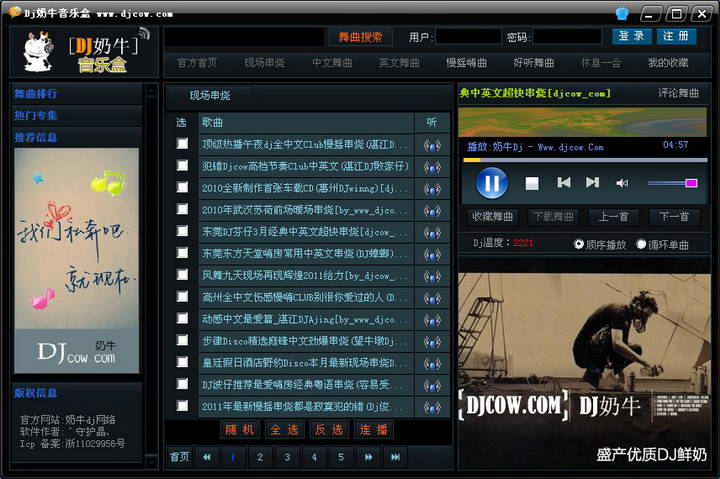The width and height of the screenshot is (720, 479).
Task: Listen icon for 高州全中文伤感慢嗨CLUB row
Action: tap(432, 298)
